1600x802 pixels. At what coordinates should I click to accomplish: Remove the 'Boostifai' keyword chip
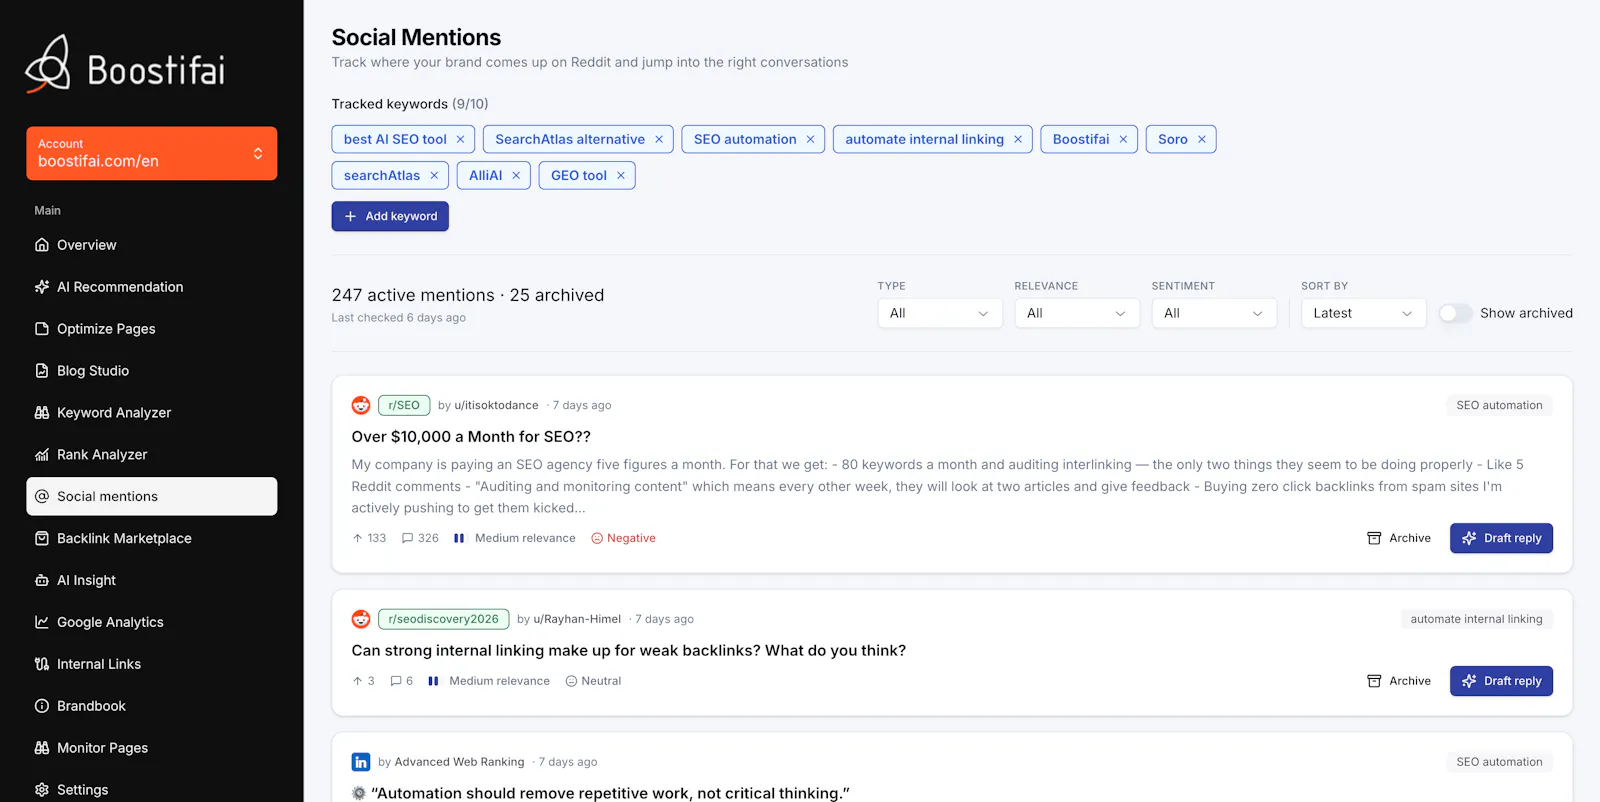point(1123,139)
